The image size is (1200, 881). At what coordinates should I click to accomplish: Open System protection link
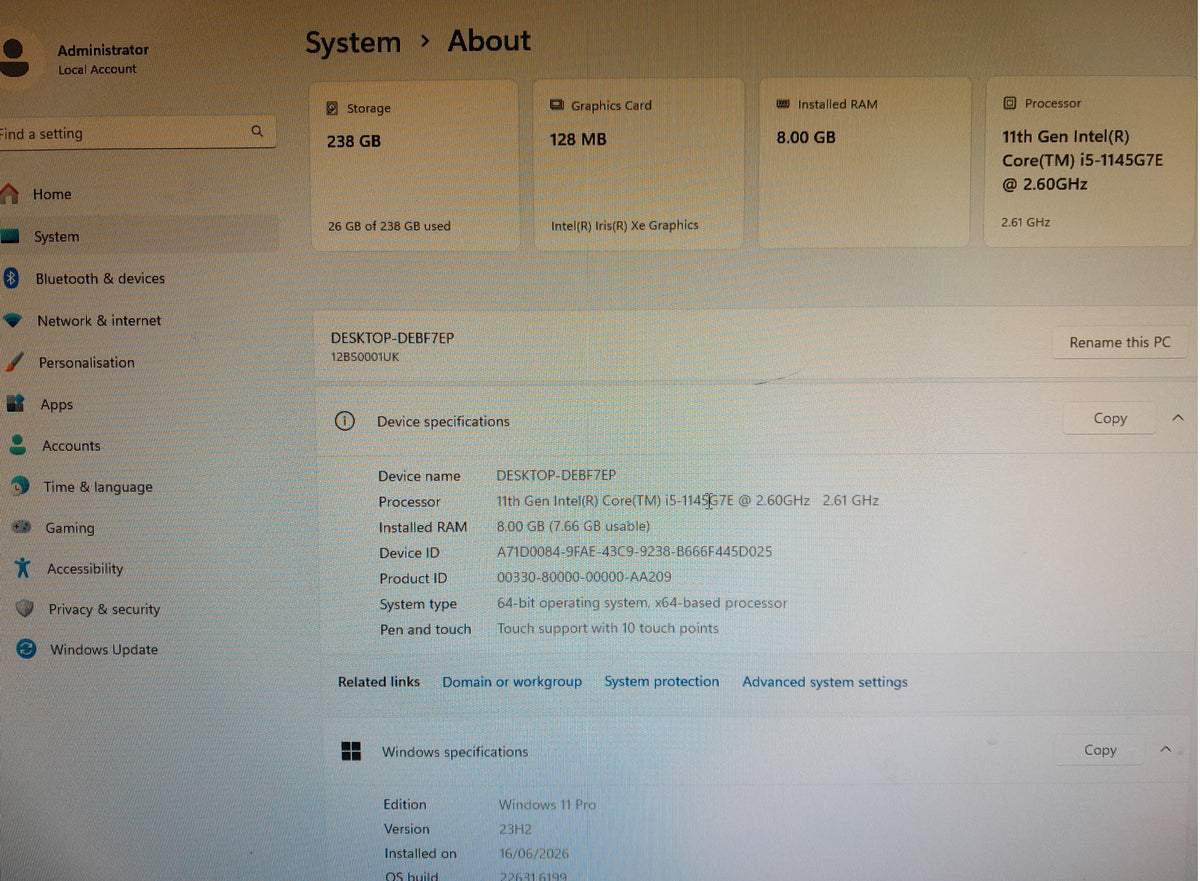tap(661, 681)
